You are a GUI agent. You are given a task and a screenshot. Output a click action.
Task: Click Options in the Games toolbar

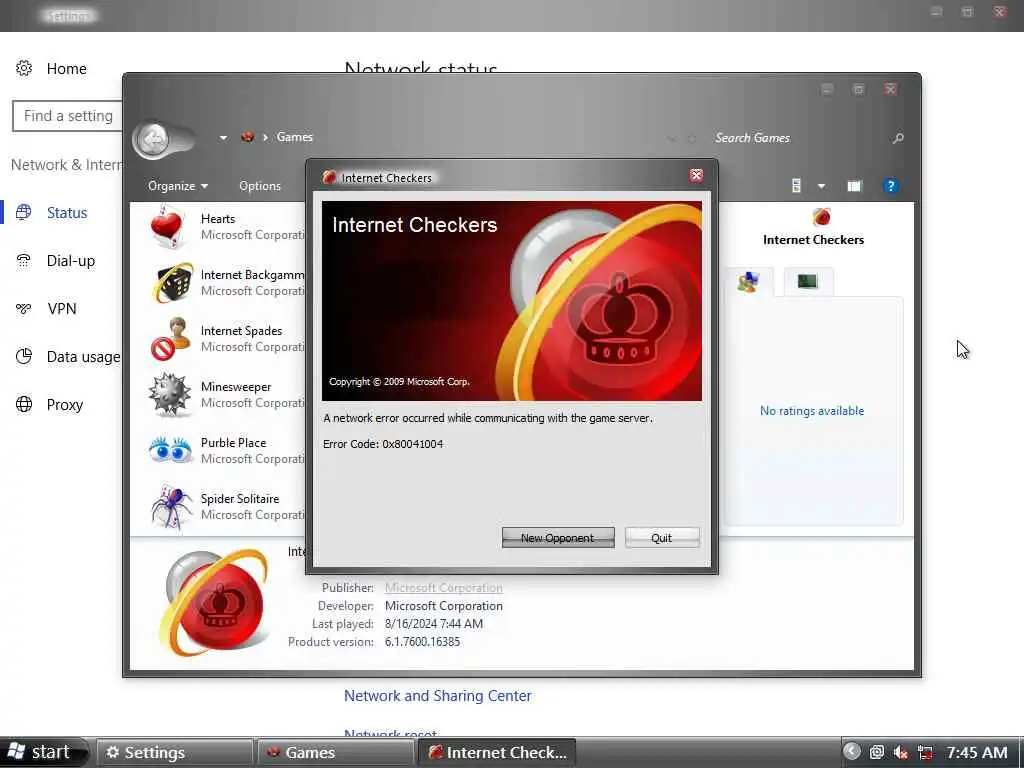(x=260, y=186)
